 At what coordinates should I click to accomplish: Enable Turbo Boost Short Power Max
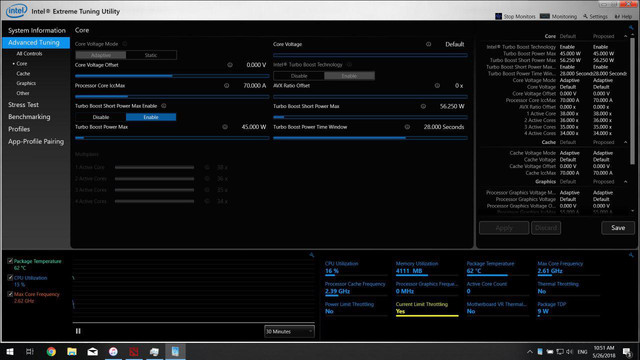pos(151,117)
